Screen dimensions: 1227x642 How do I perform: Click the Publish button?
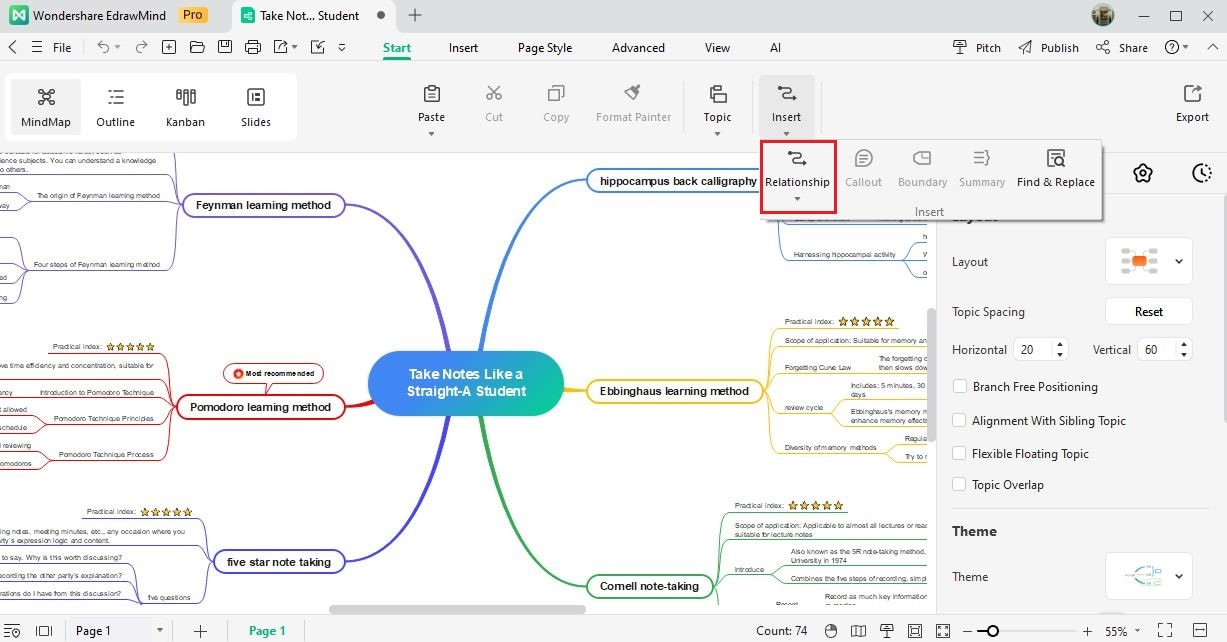pyautogui.click(x=1048, y=47)
